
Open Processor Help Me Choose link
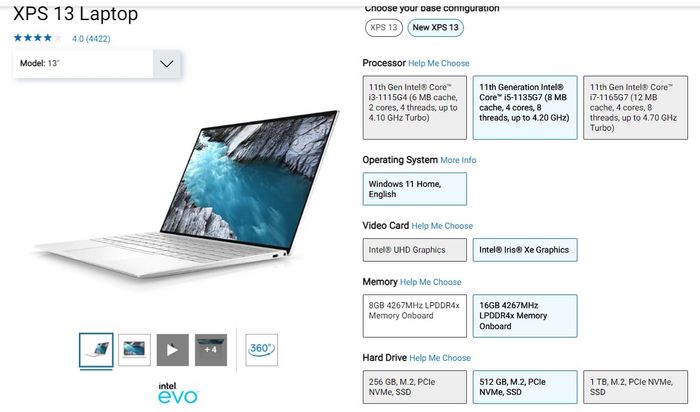pyautogui.click(x=439, y=63)
